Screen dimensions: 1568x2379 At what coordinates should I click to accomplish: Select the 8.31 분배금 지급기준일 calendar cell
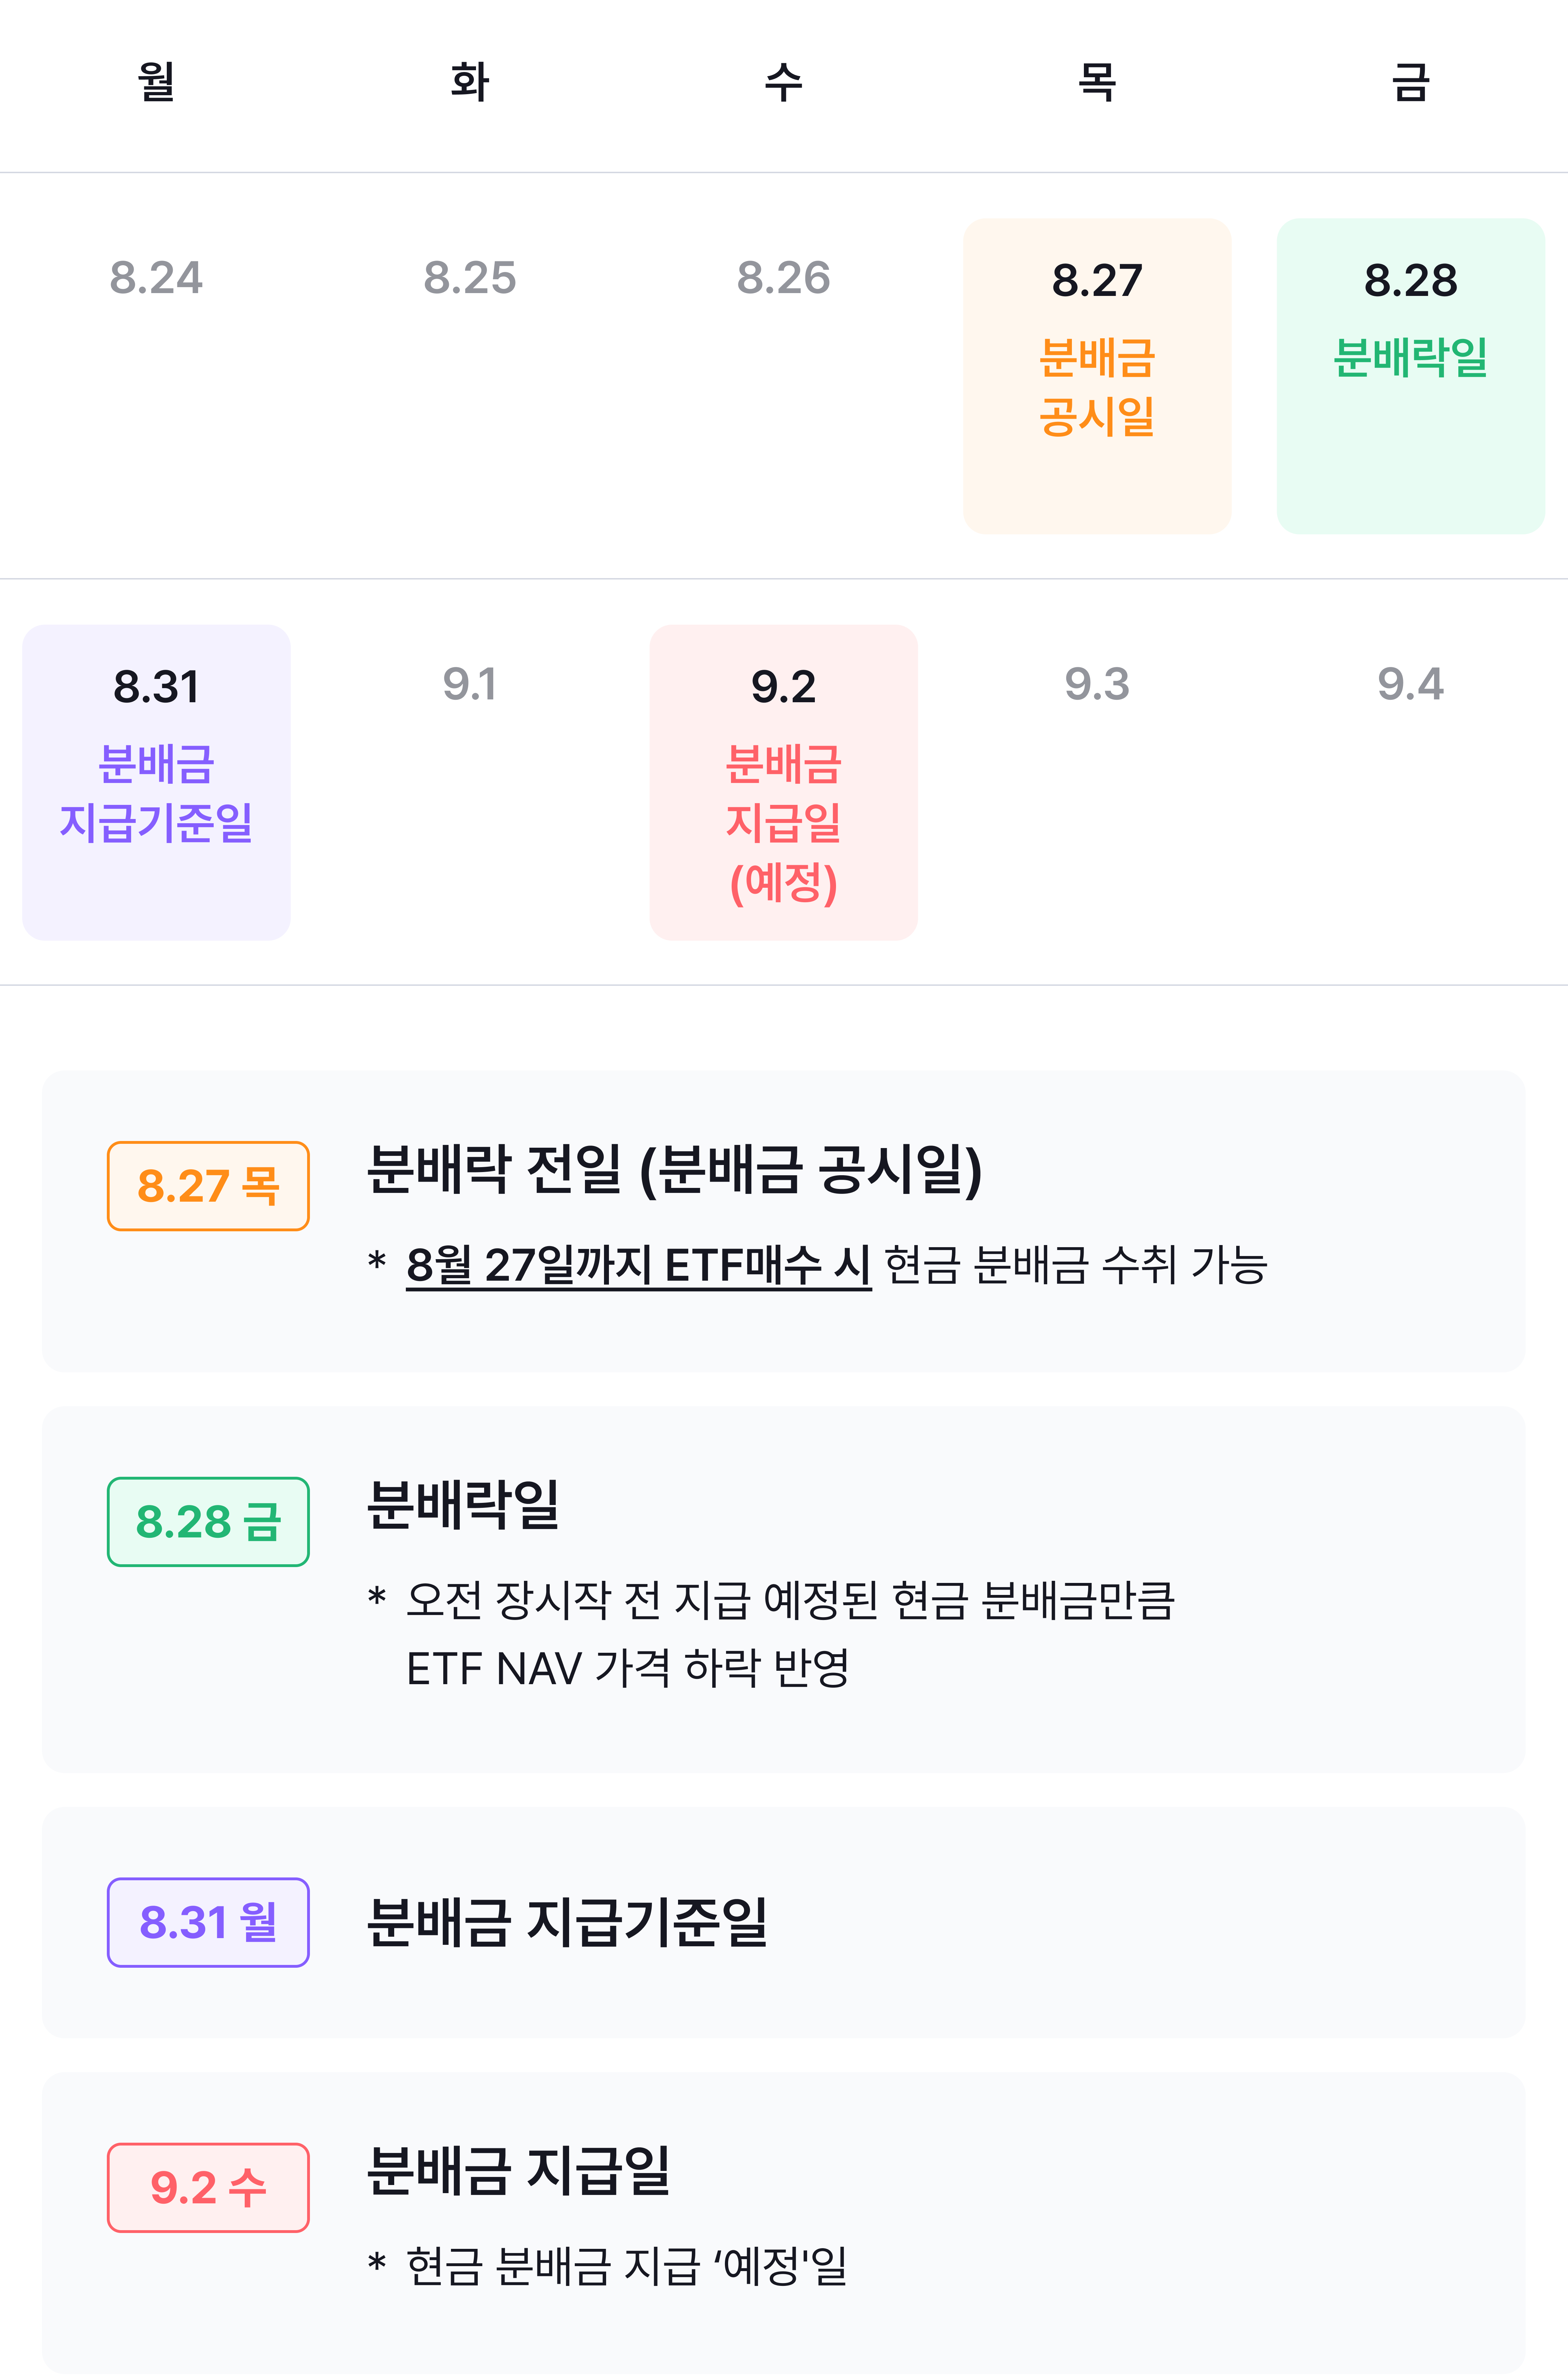point(156,782)
